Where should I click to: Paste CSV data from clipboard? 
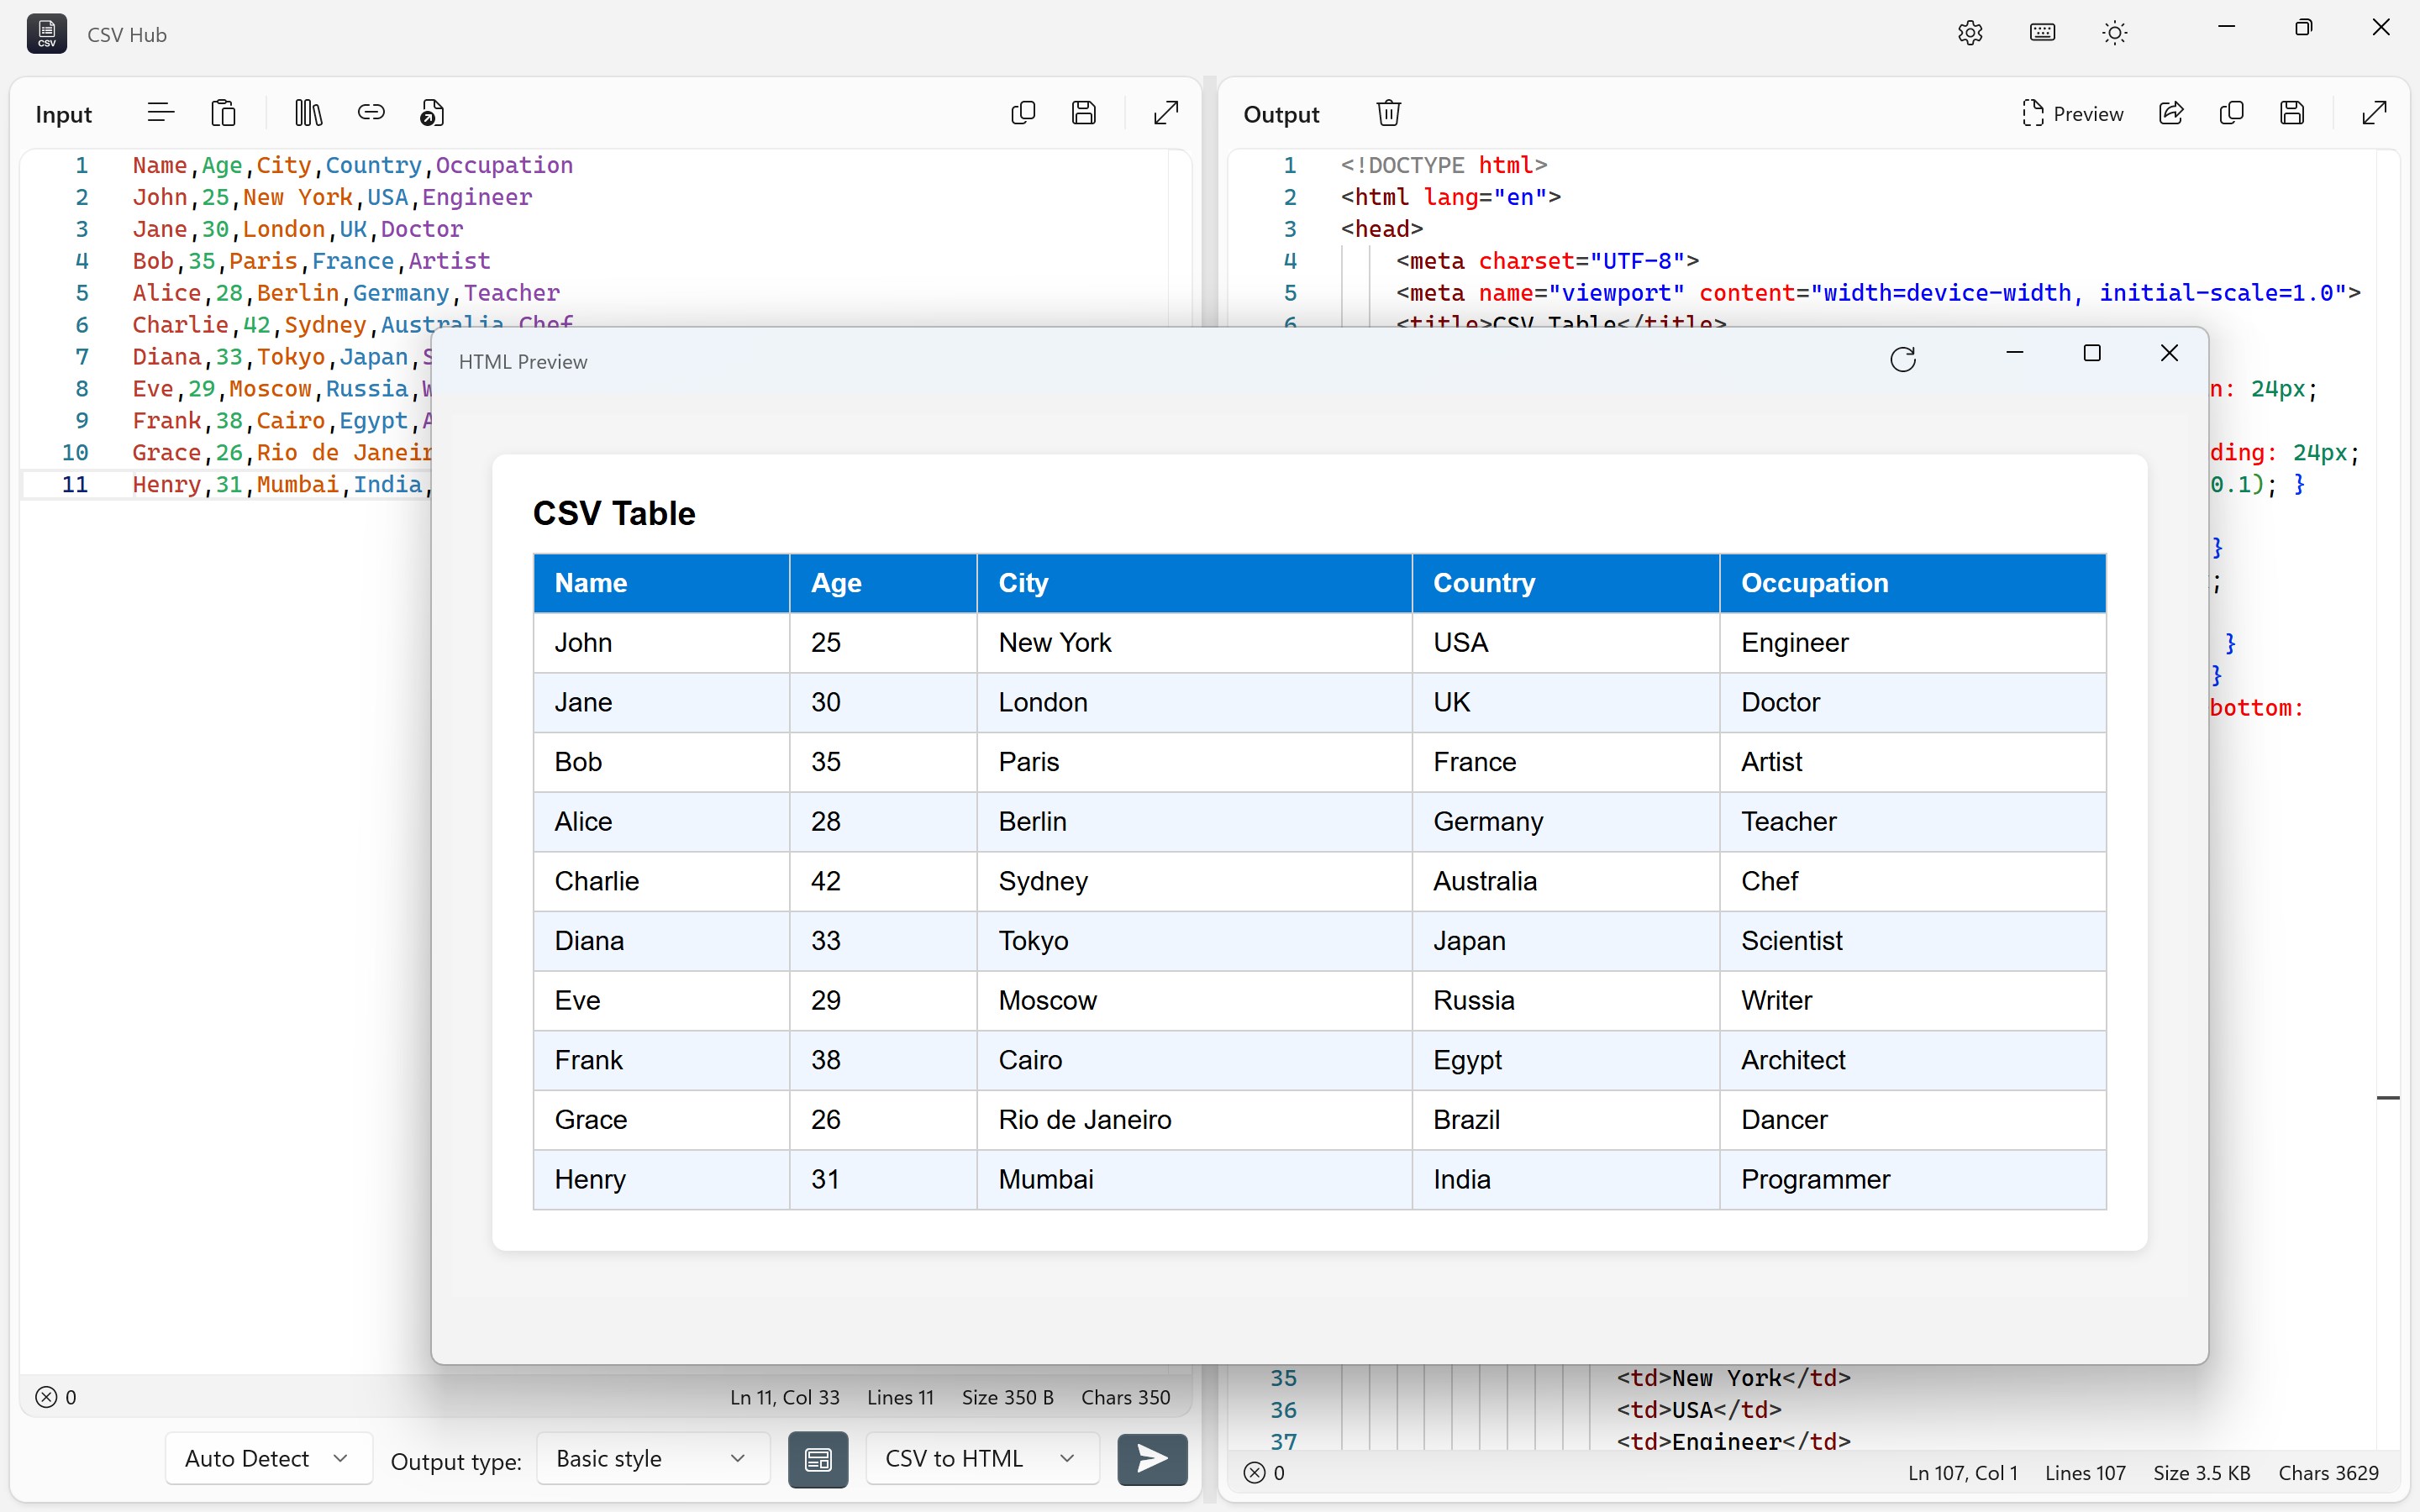224,112
